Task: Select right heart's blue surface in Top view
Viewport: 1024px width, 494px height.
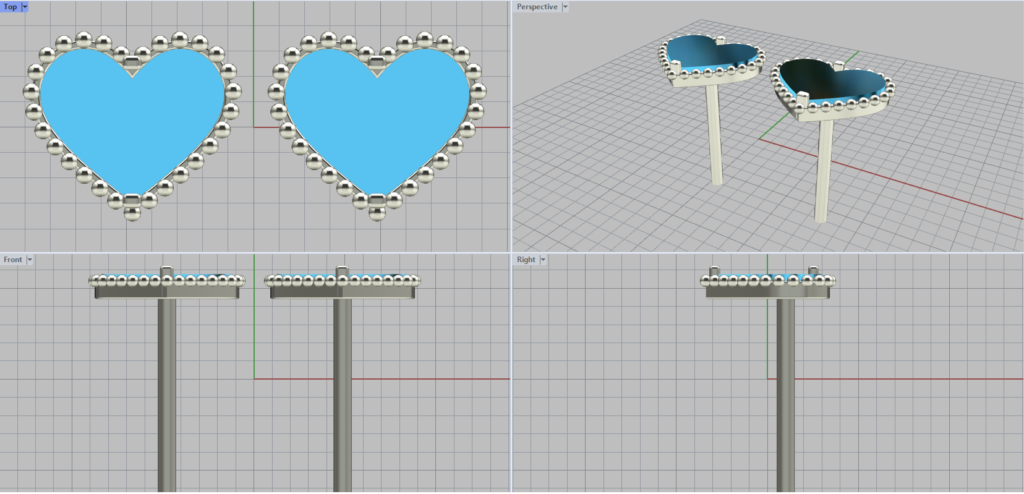Action: (x=376, y=115)
